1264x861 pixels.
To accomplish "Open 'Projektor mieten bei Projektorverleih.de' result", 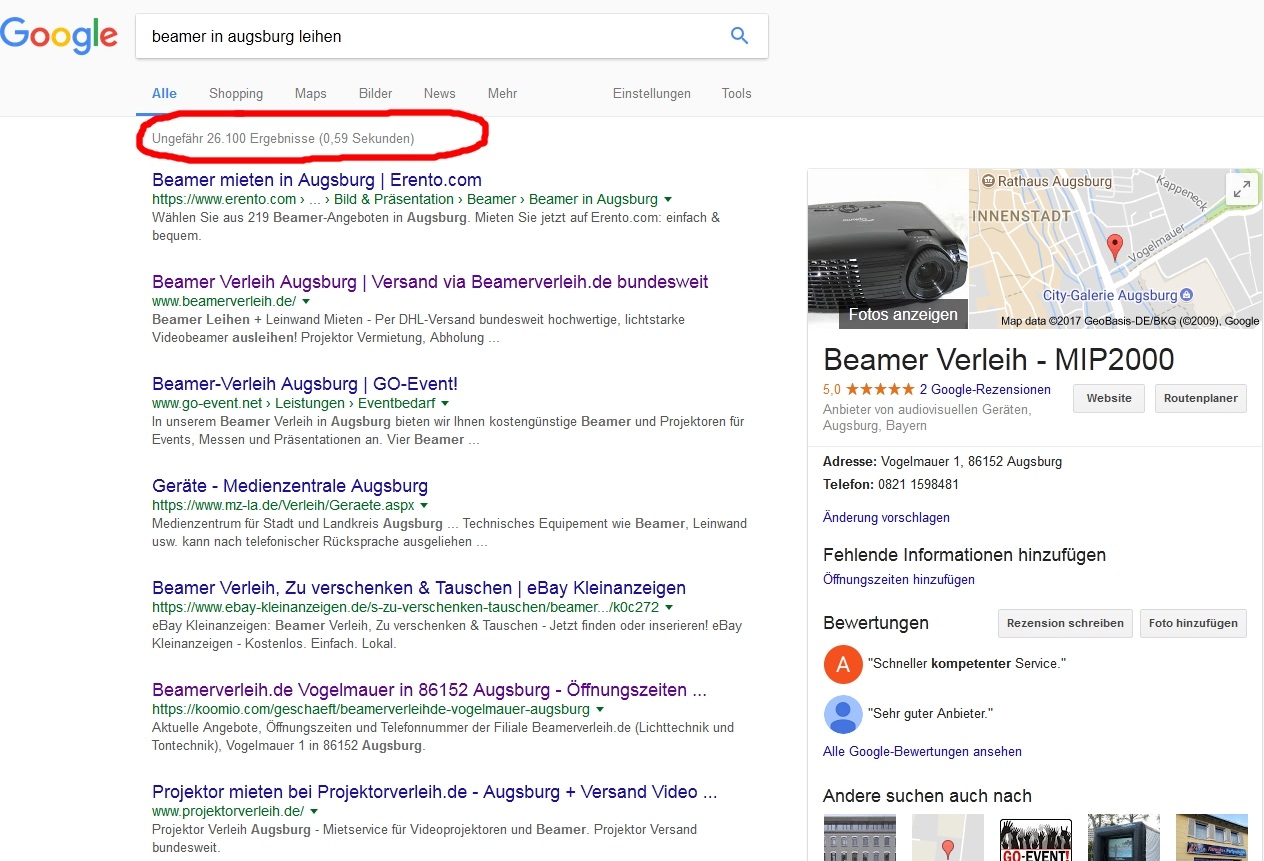I will click(435, 792).
